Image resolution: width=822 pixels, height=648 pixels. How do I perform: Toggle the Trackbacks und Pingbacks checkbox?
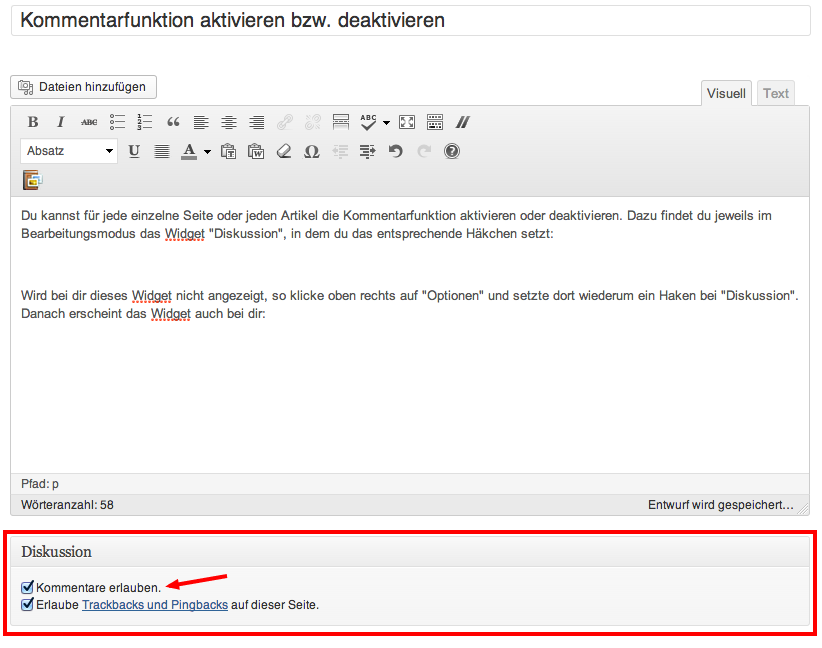(x=28, y=604)
